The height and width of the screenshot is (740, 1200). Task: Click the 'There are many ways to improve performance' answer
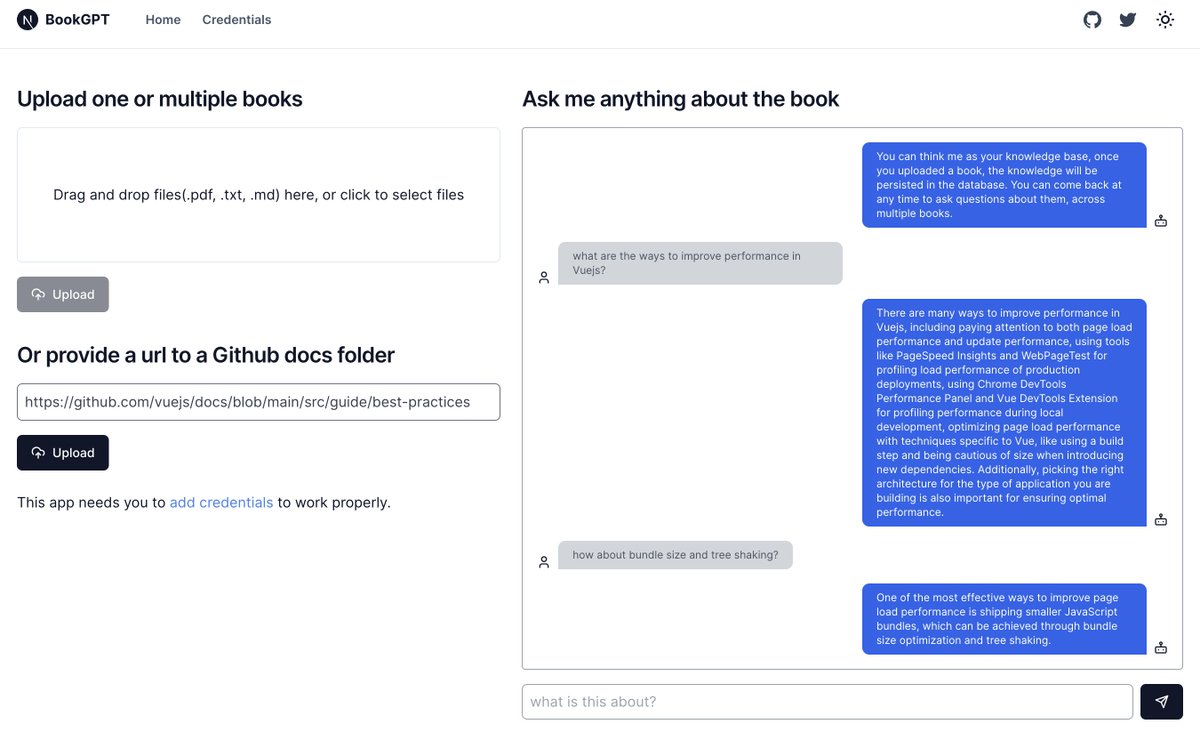1004,412
